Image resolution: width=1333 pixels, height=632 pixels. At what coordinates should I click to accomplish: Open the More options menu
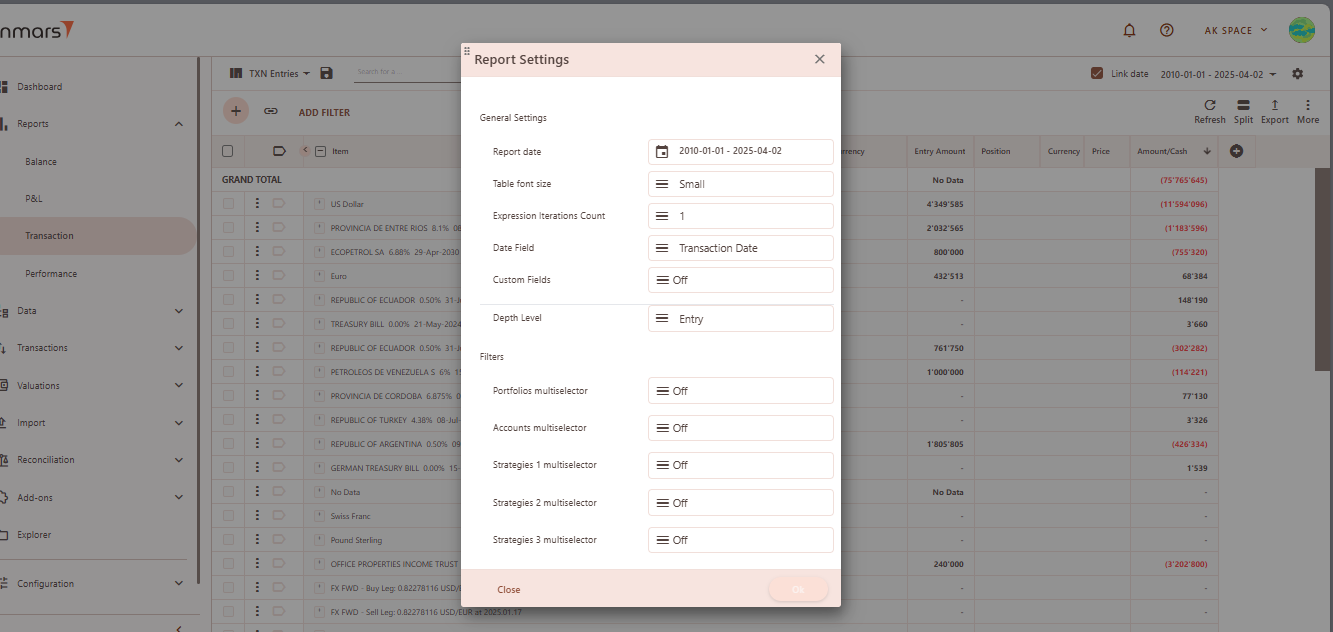pos(1308,111)
